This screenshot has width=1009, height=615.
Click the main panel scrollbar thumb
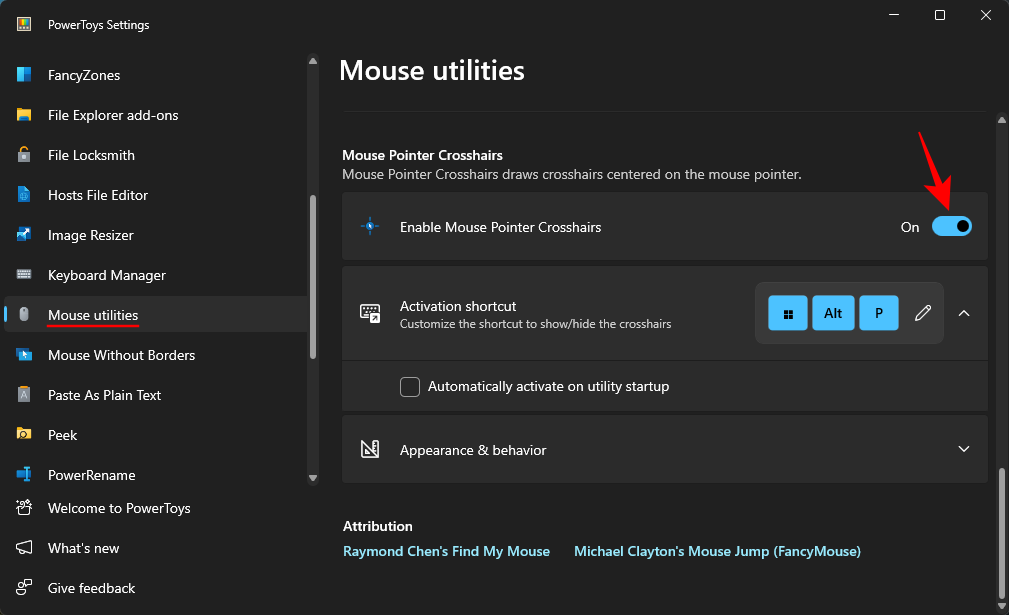tap(1001, 533)
